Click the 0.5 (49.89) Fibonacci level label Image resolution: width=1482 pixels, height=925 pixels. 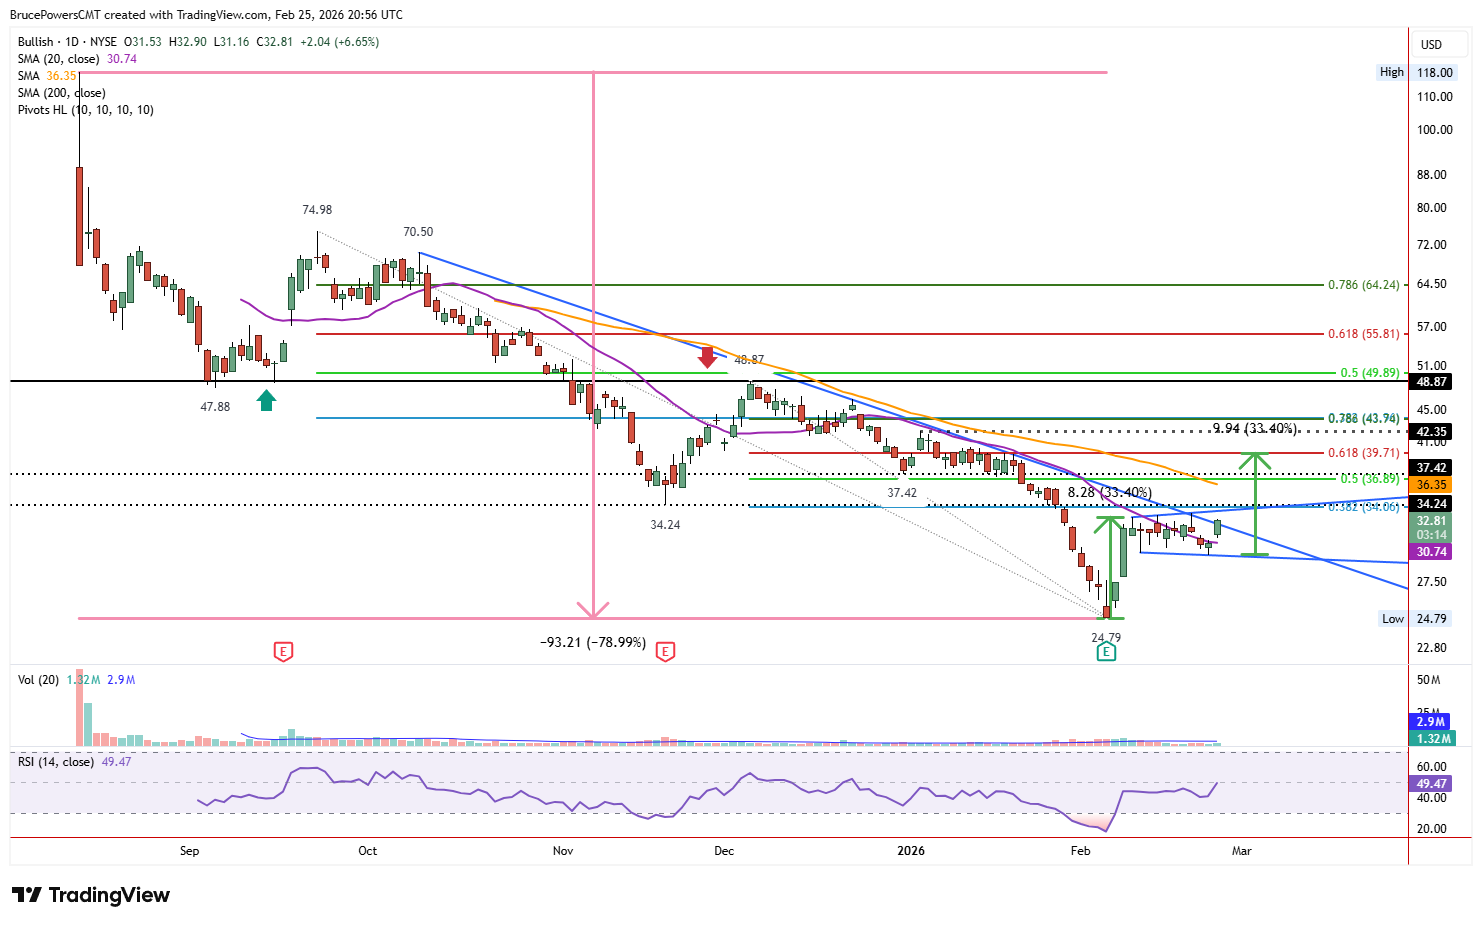1370,373
